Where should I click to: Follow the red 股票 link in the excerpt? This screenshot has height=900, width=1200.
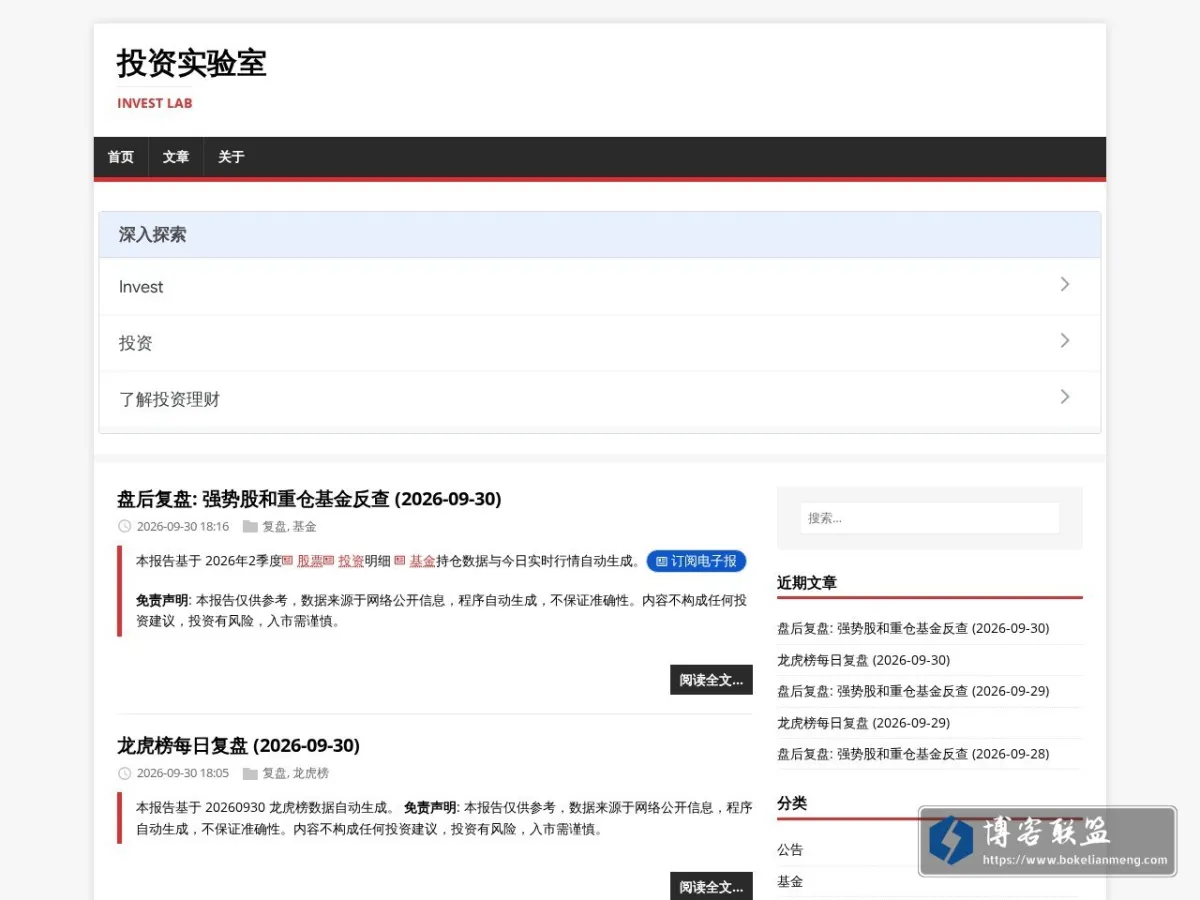310,561
